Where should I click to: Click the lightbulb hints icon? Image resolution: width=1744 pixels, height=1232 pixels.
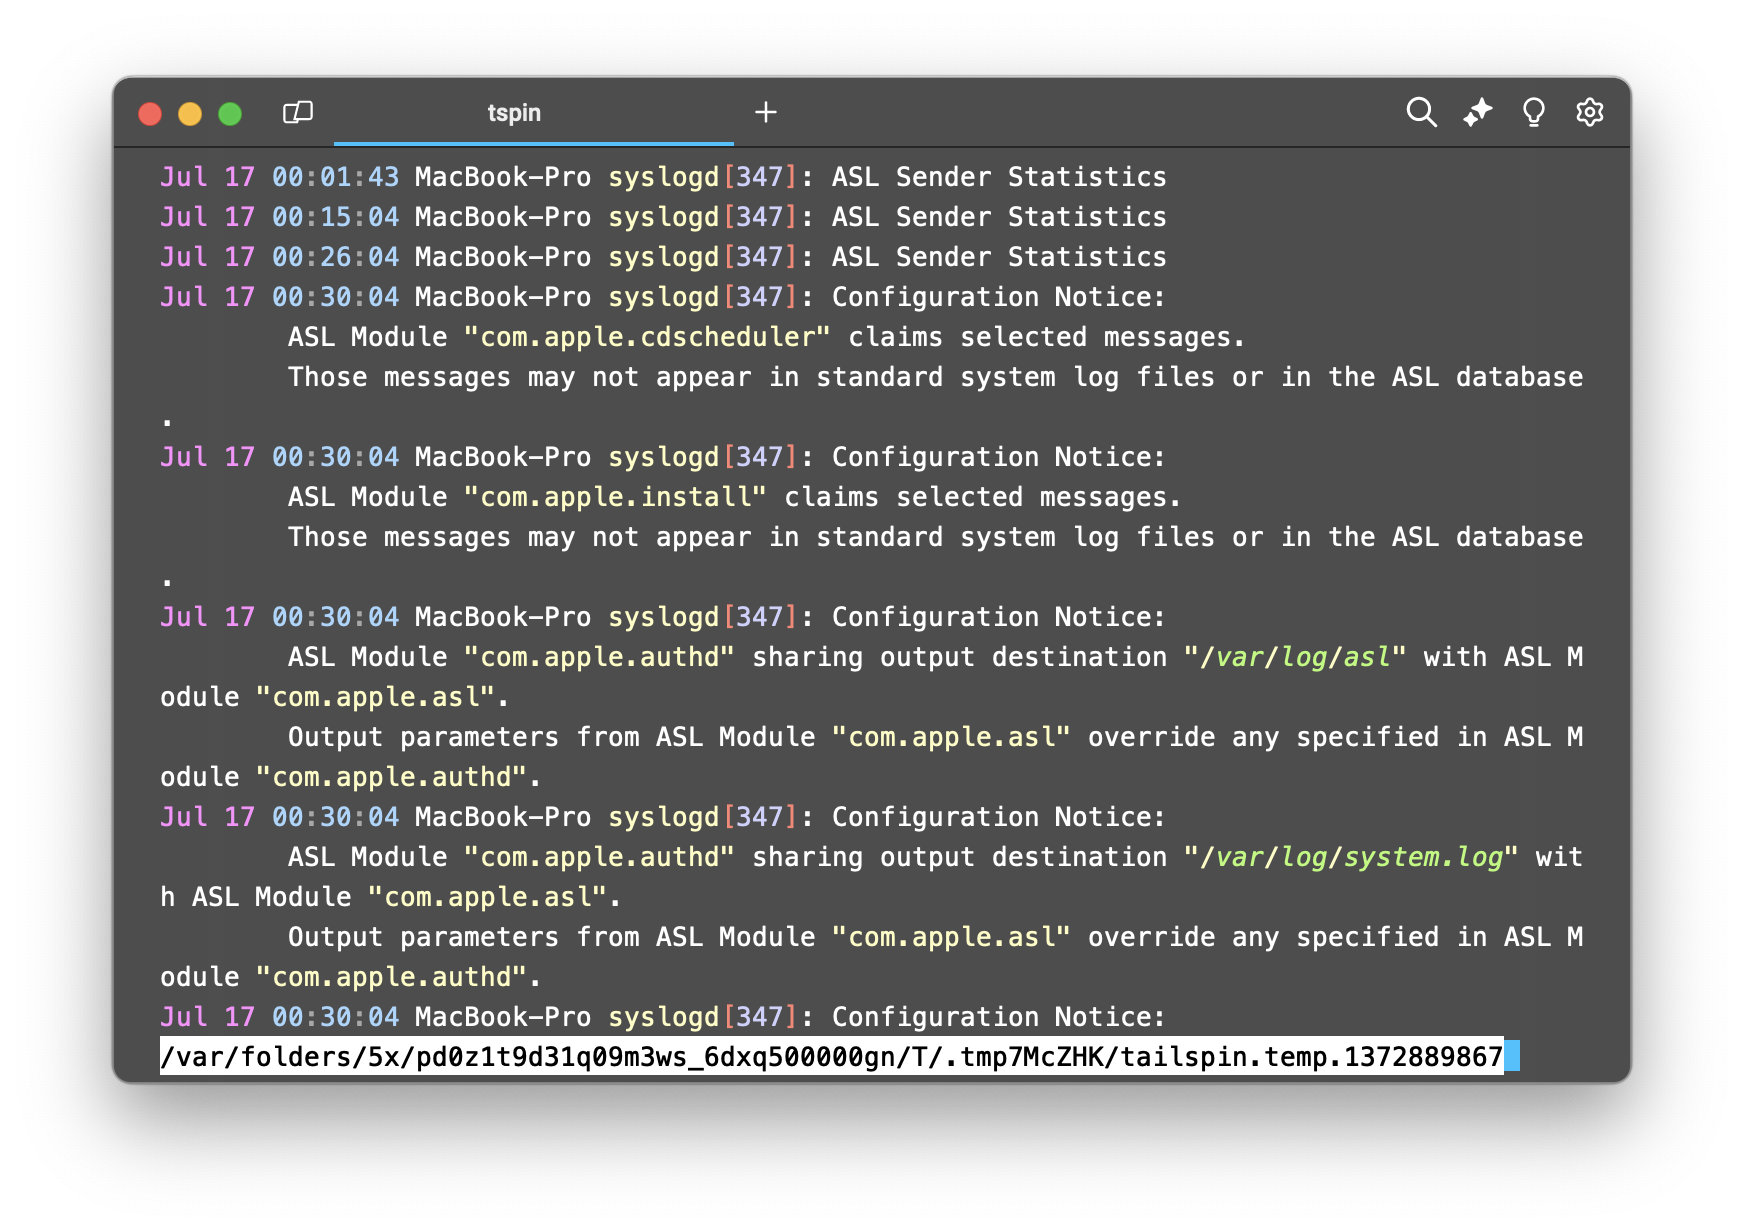click(x=1533, y=112)
